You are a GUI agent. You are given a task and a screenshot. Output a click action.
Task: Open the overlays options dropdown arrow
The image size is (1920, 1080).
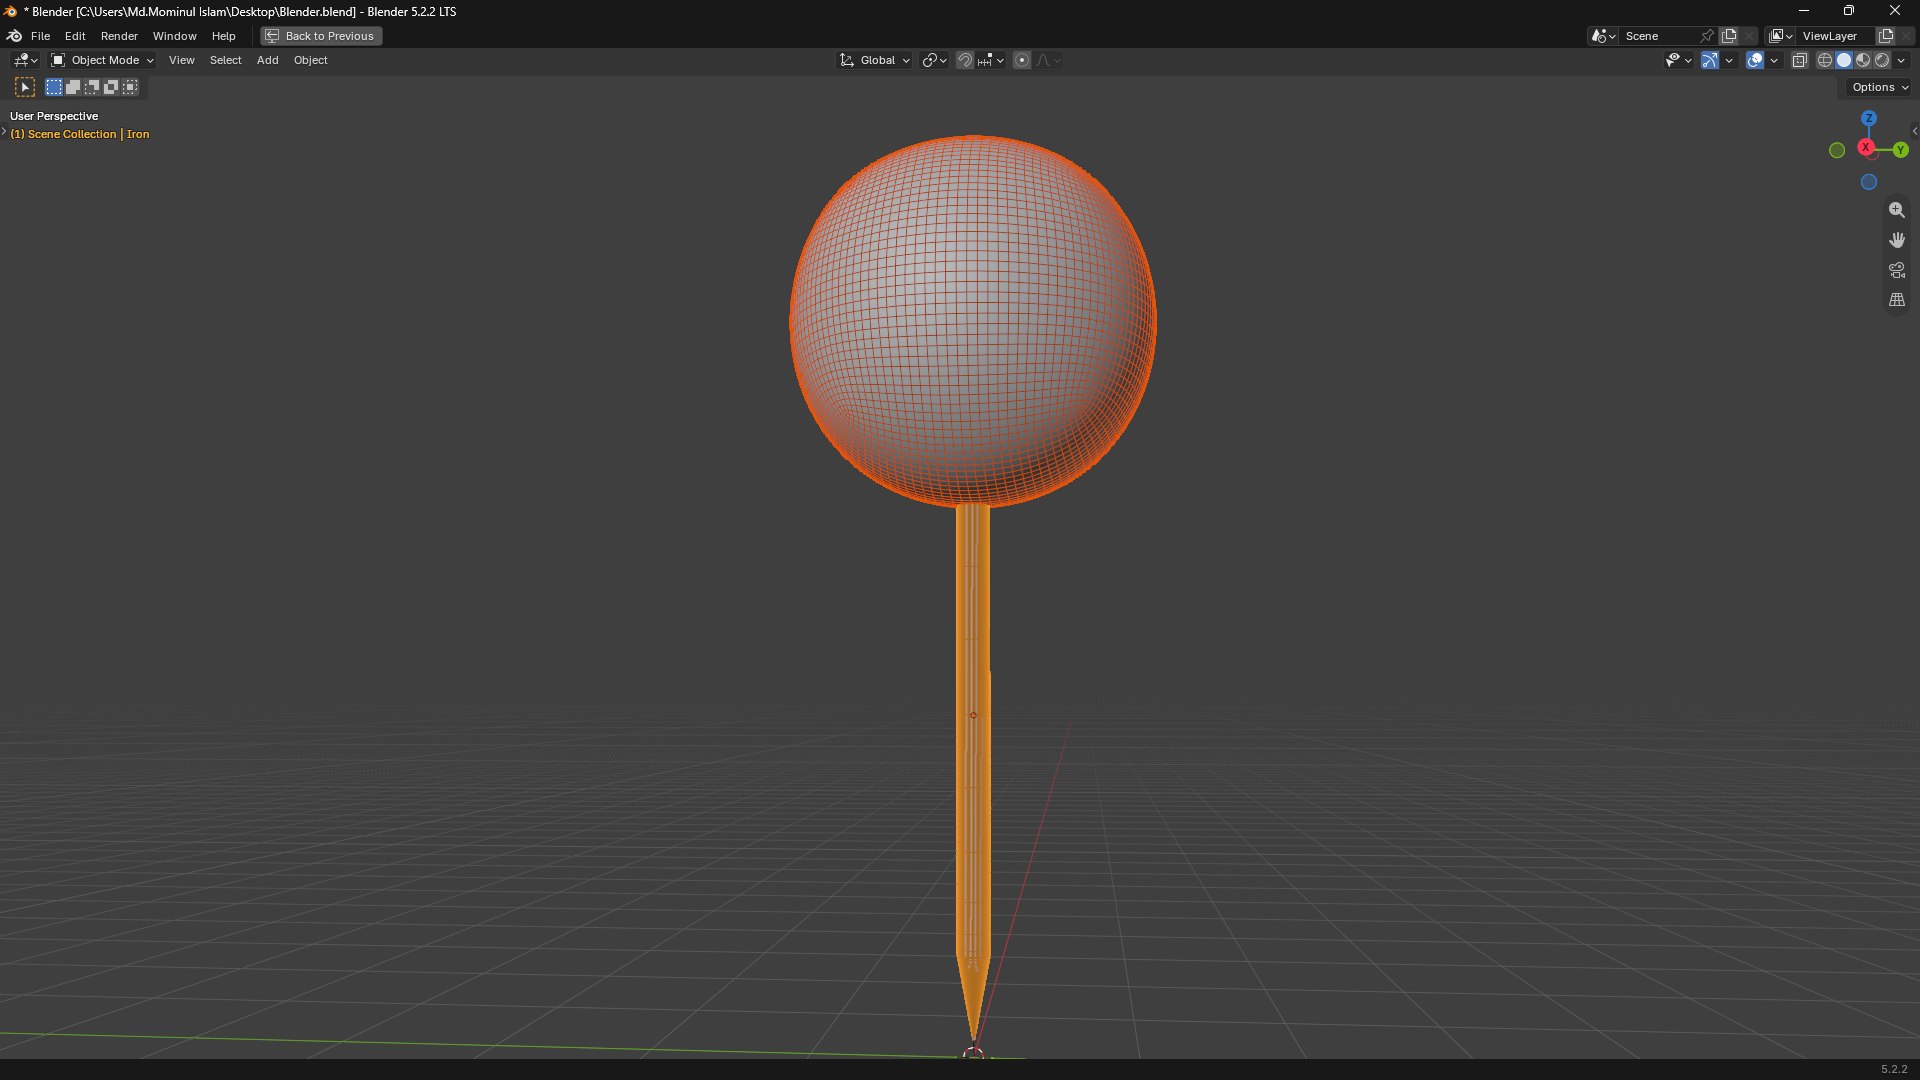1774,60
